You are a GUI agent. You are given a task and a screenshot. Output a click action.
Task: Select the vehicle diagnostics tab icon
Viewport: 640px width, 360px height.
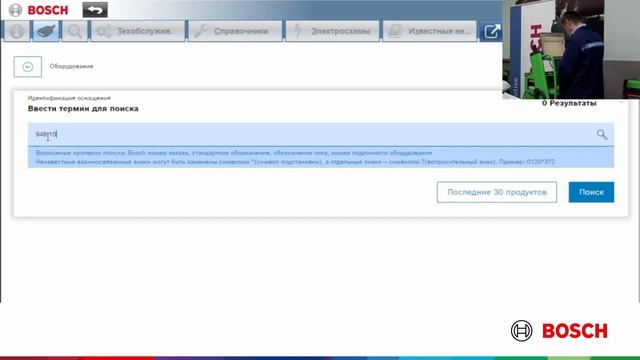(x=46, y=31)
